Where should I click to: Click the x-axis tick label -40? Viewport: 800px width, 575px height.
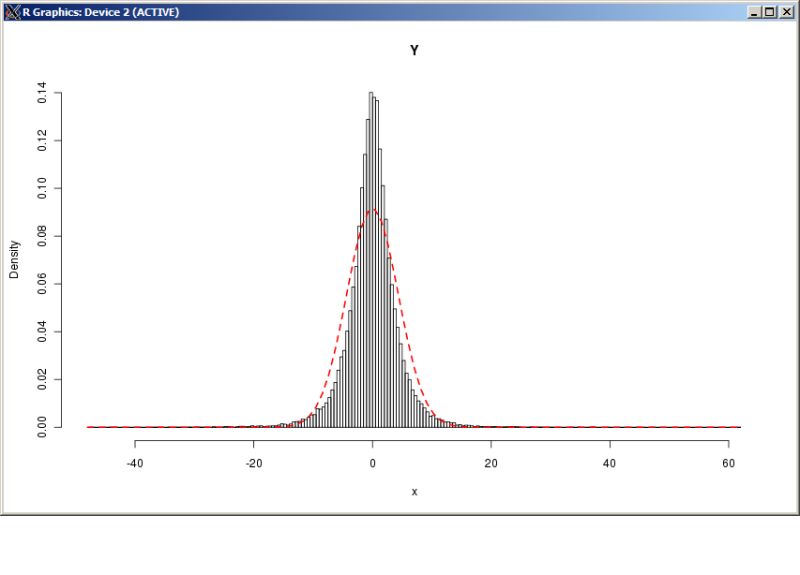point(135,463)
